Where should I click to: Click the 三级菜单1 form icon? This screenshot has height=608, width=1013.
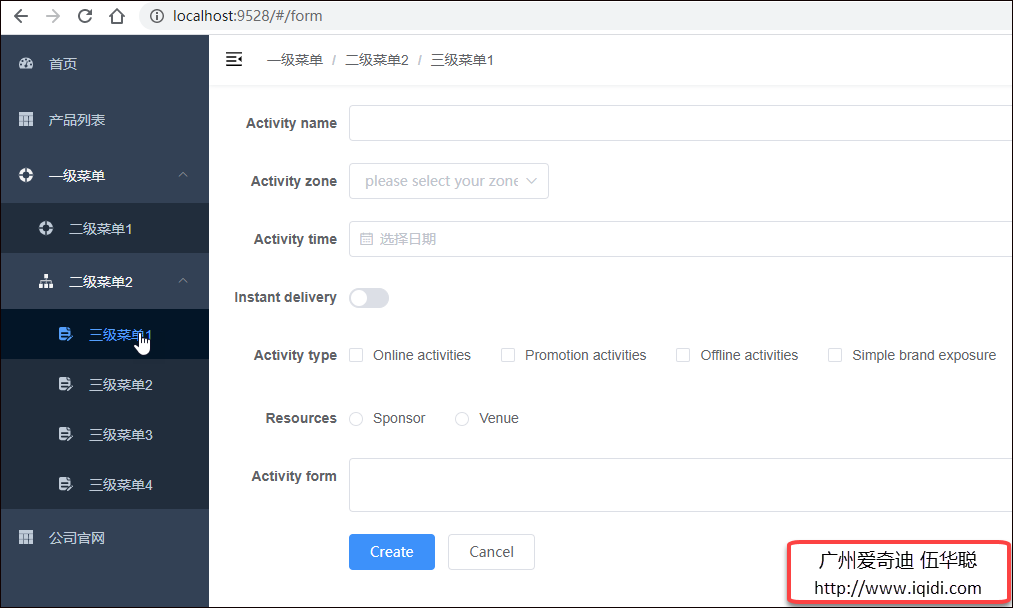pyautogui.click(x=65, y=334)
